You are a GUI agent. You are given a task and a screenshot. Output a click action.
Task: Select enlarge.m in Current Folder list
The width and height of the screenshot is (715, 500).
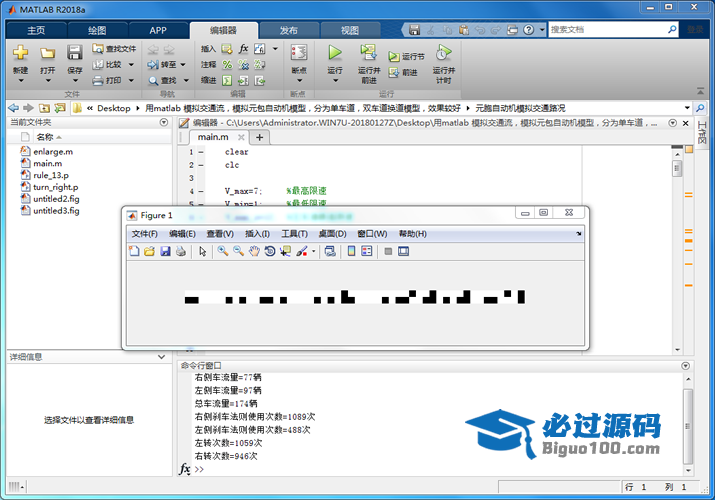(53, 151)
